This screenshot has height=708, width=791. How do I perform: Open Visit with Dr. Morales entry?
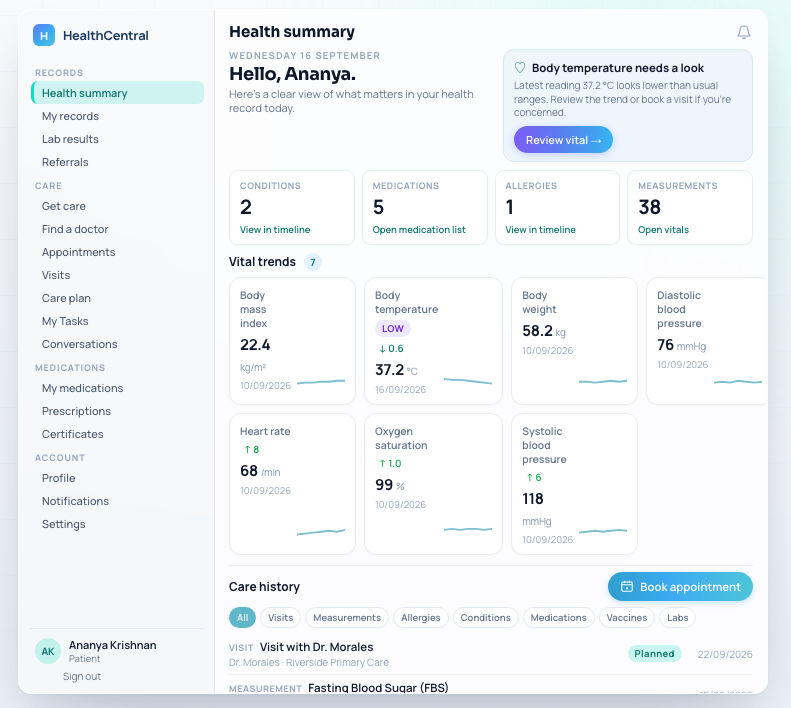490,654
